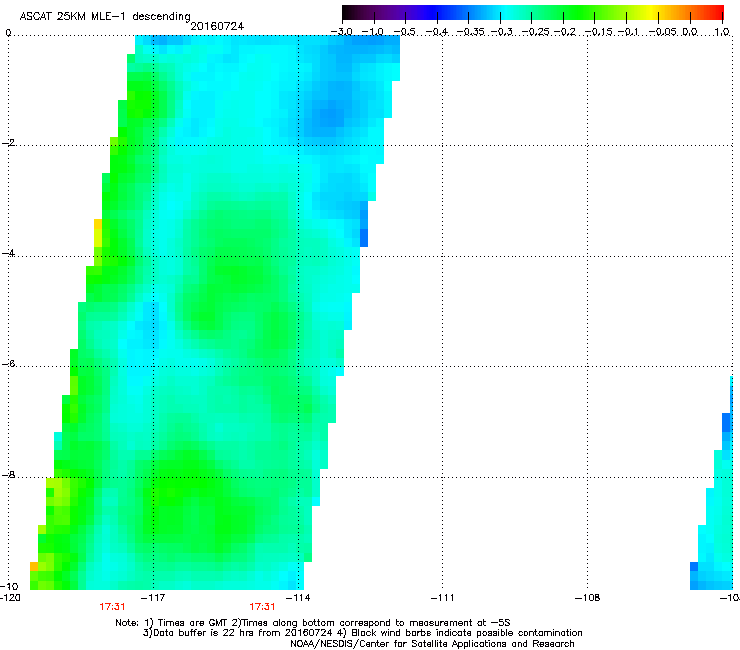Click the colorbar label -0.05
Viewport: 740px width, 650px height.
664,32
